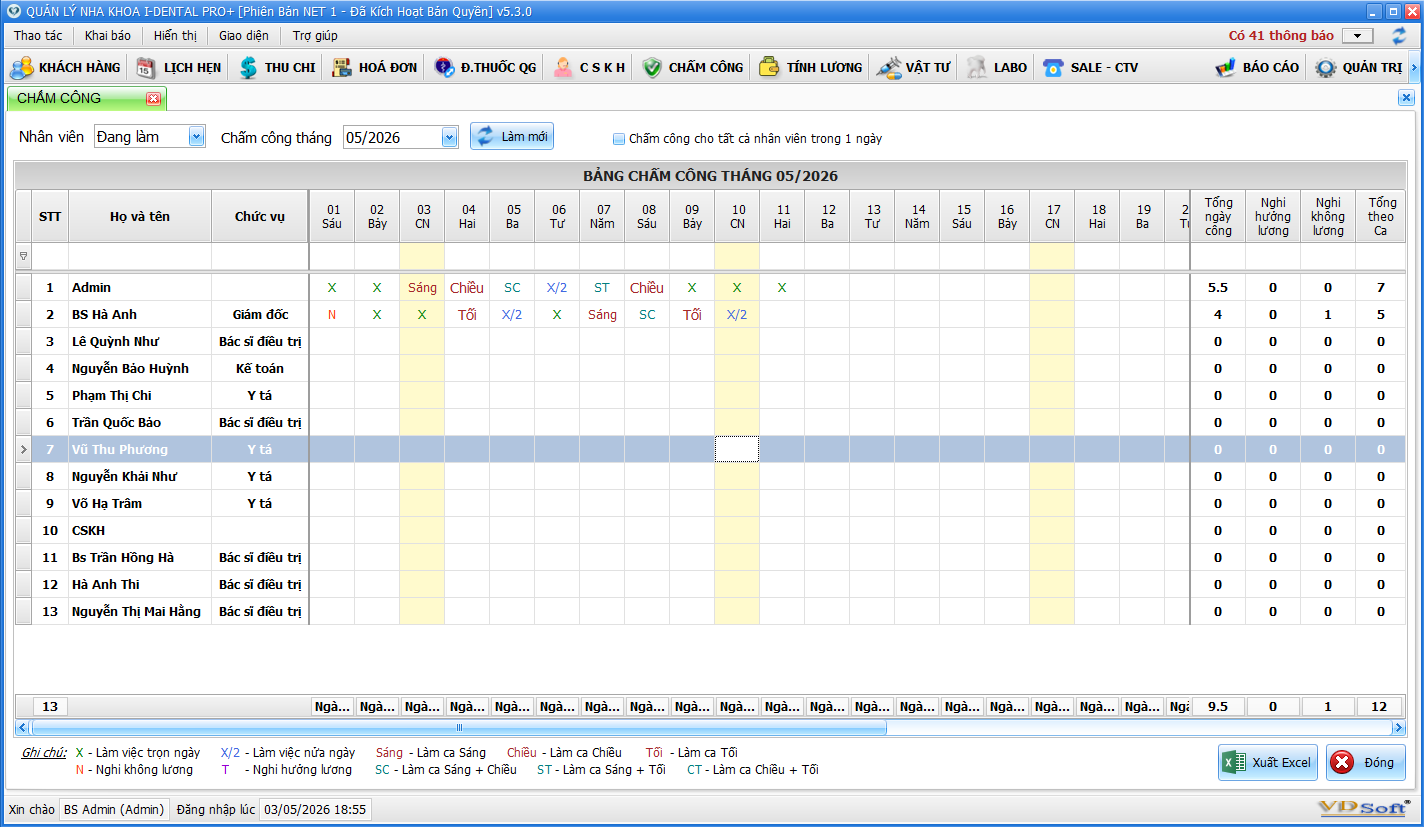Viewport: 1424px width, 827px height.
Task: Open the LABO module
Action: pyautogui.click(x=997, y=67)
